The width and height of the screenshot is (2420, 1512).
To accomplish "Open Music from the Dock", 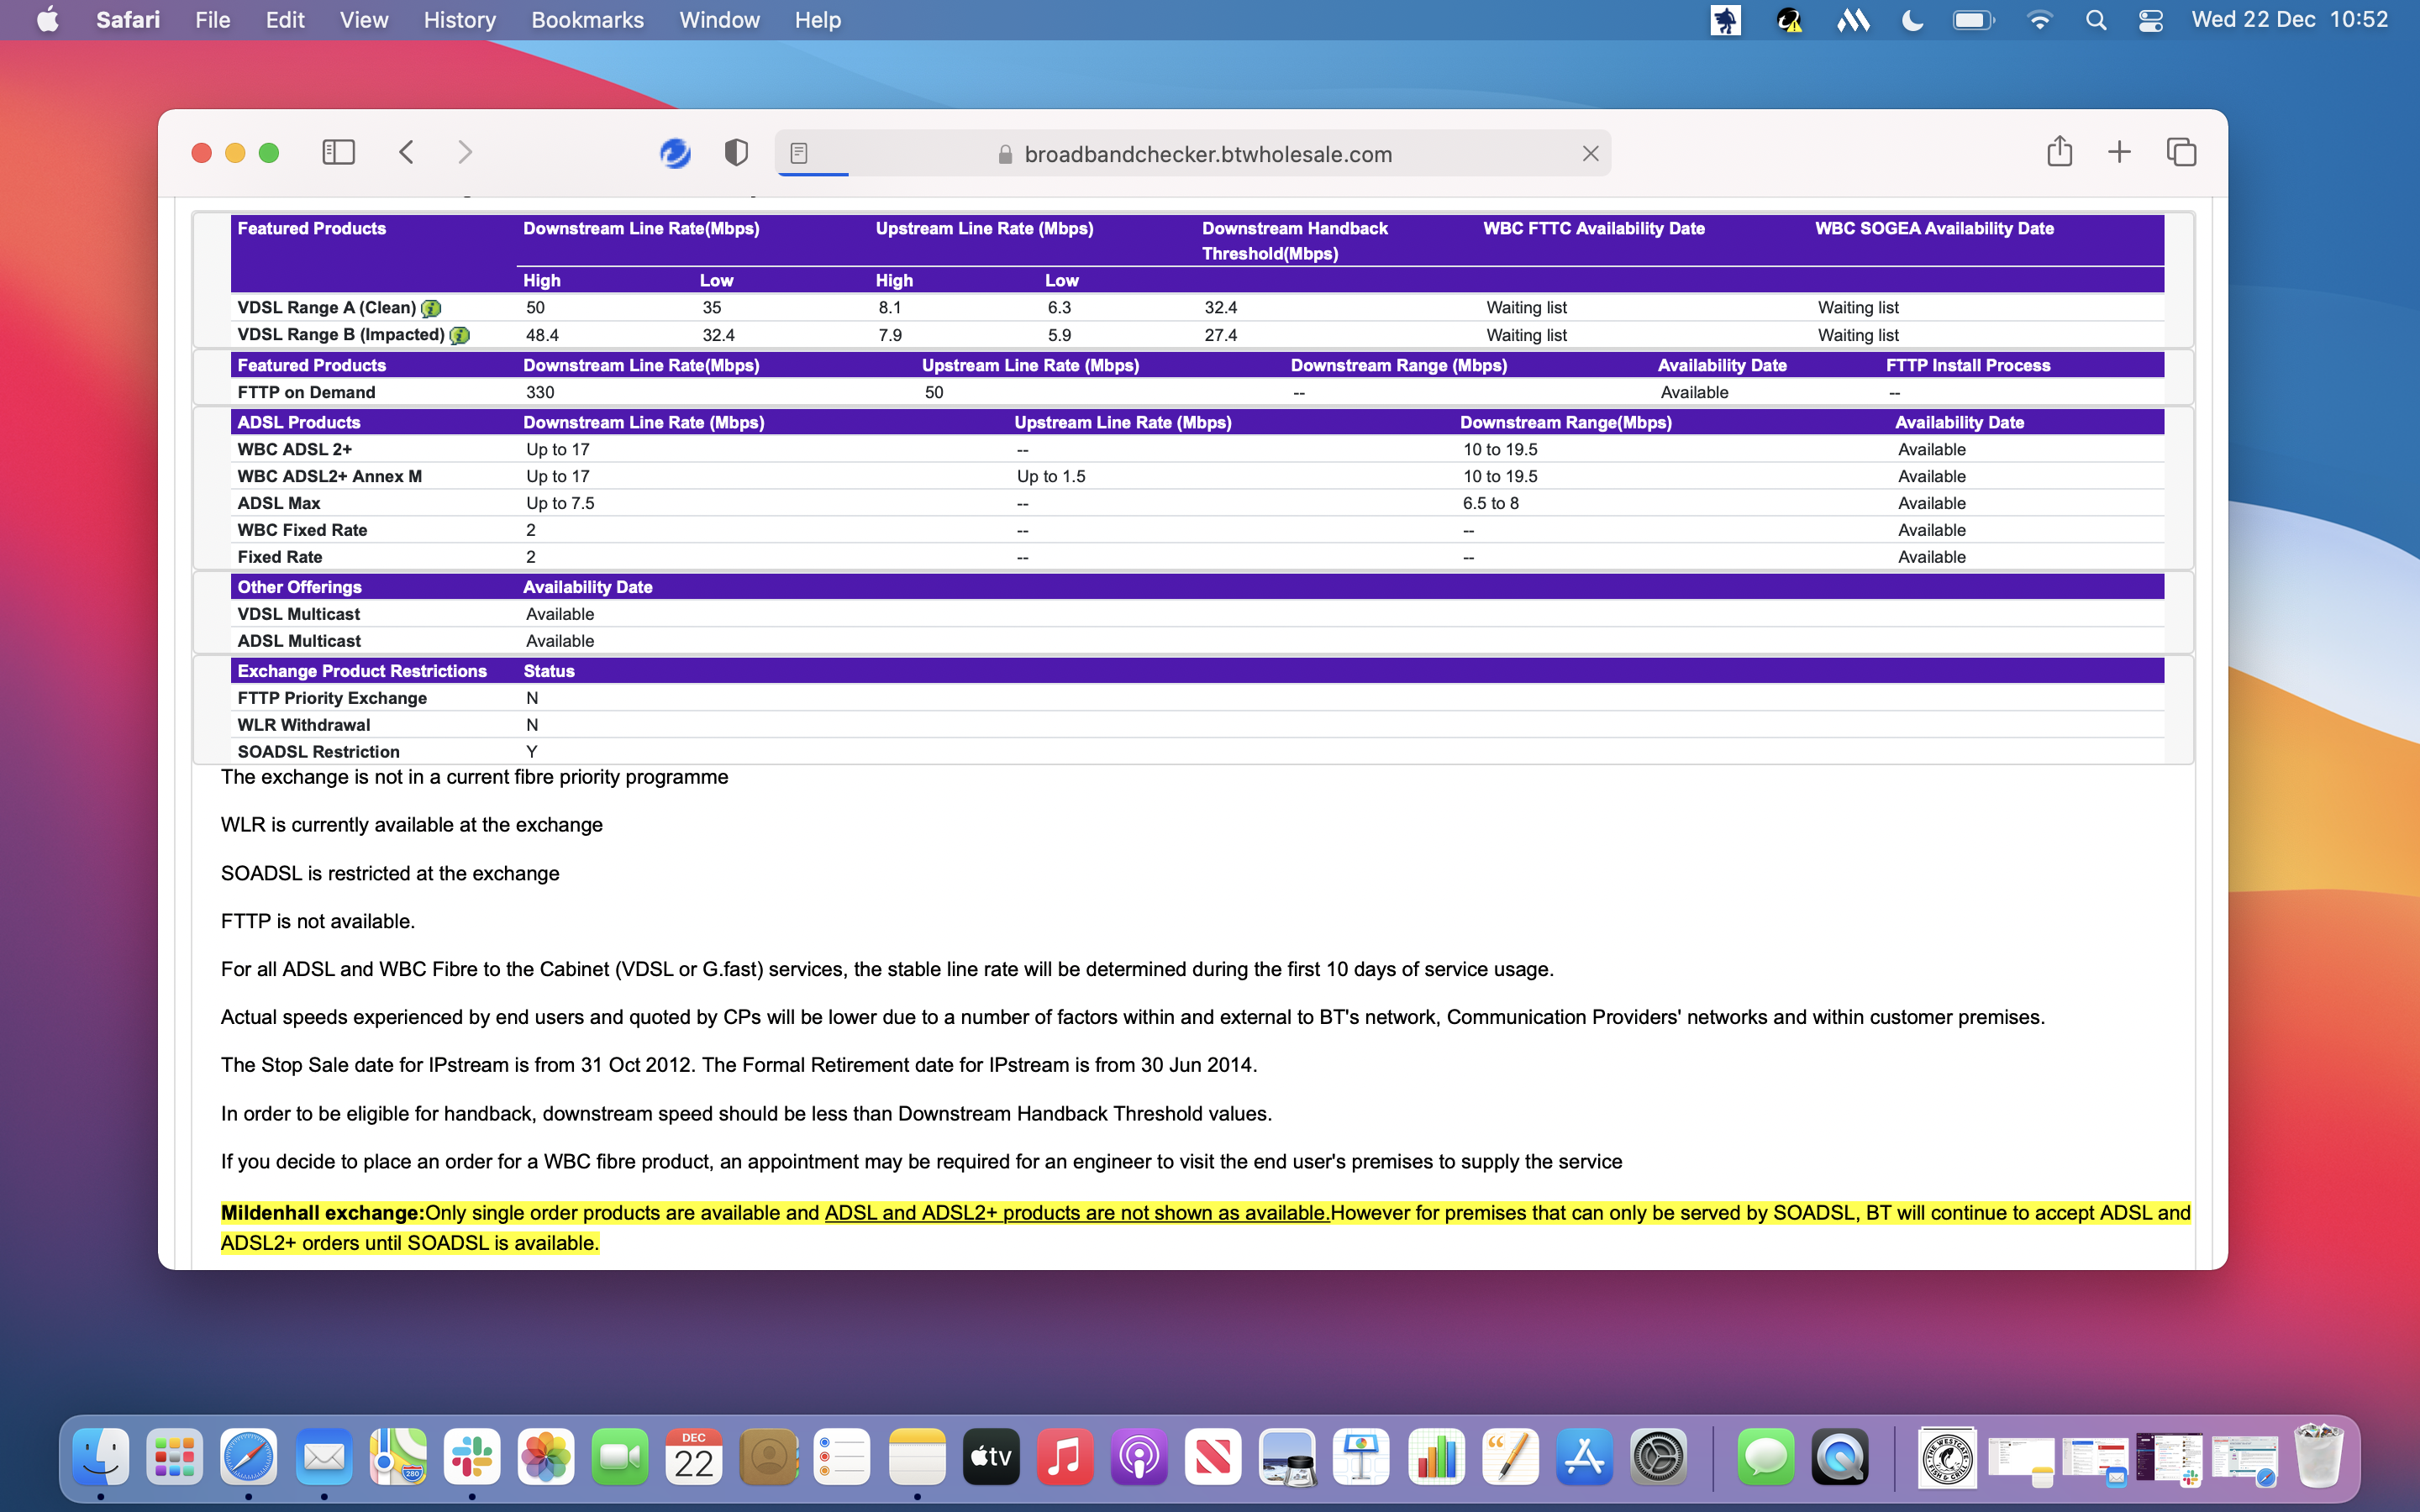I will click(x=1065, y=1456).
